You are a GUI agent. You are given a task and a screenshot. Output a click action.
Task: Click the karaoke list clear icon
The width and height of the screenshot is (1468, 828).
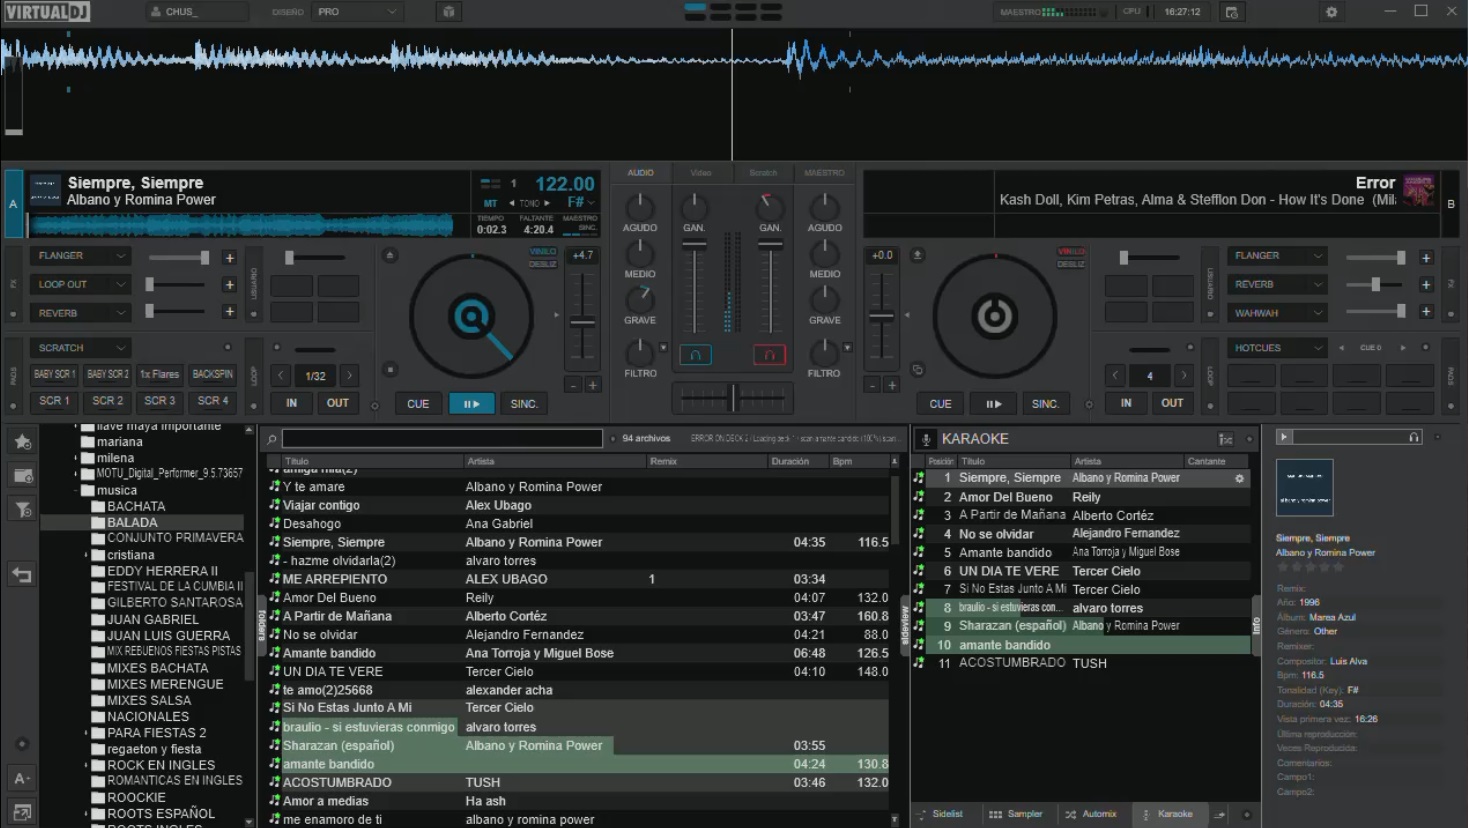tap(1225, 439)
